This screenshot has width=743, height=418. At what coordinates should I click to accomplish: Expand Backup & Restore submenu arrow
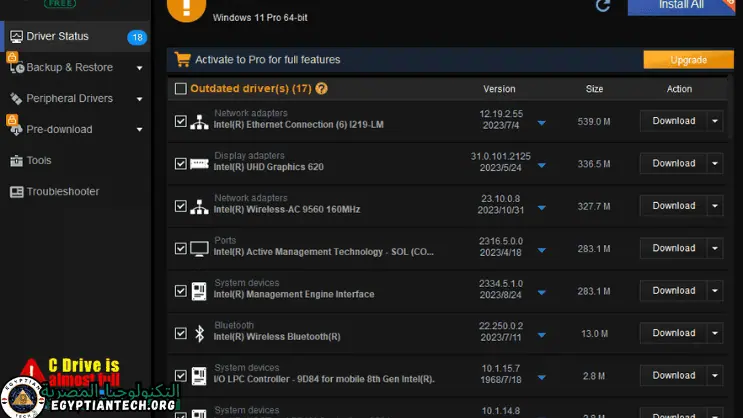pos(139,68)
